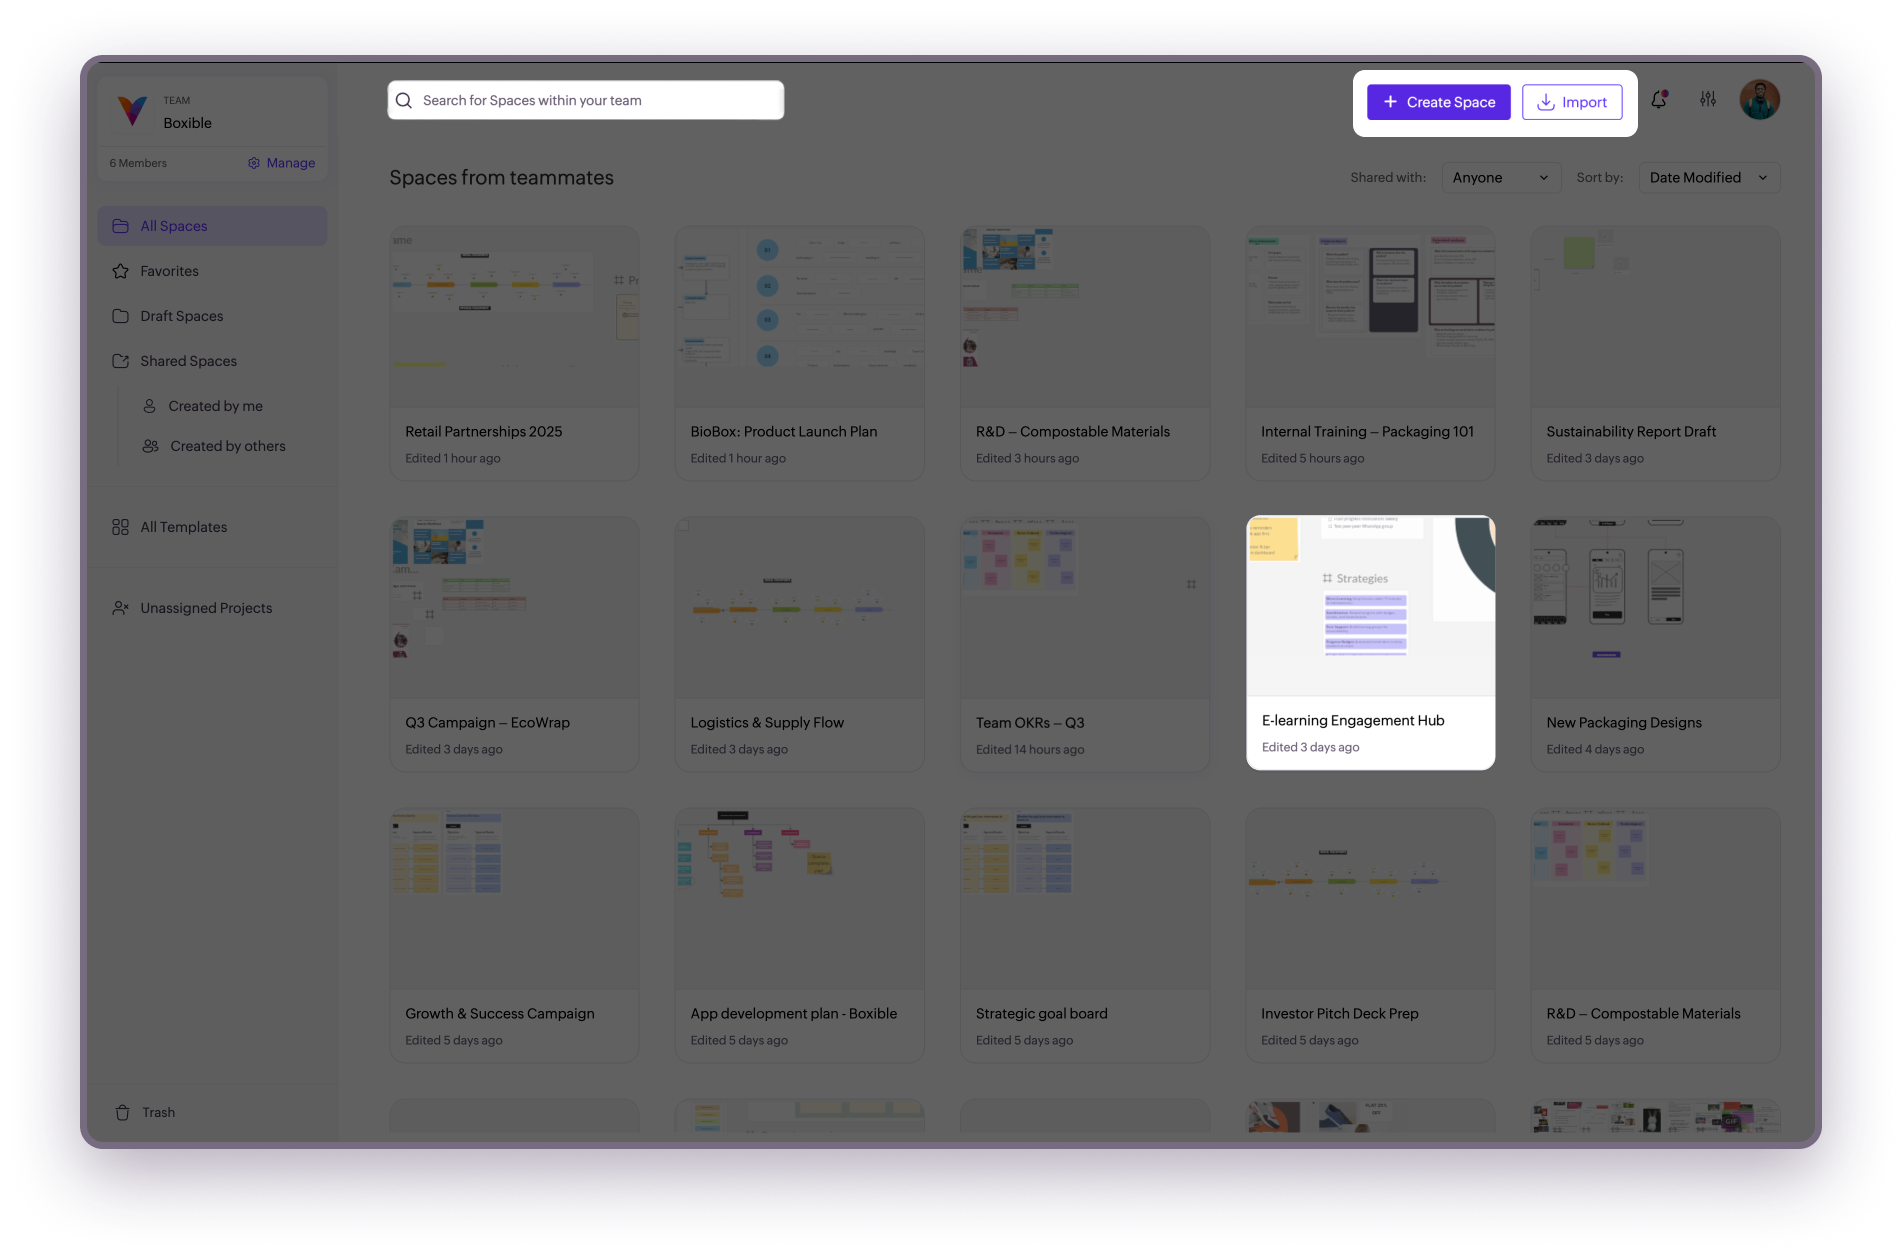Click the All Templates grid icon
The image size is (1902, 1254).
pos(121,527)
